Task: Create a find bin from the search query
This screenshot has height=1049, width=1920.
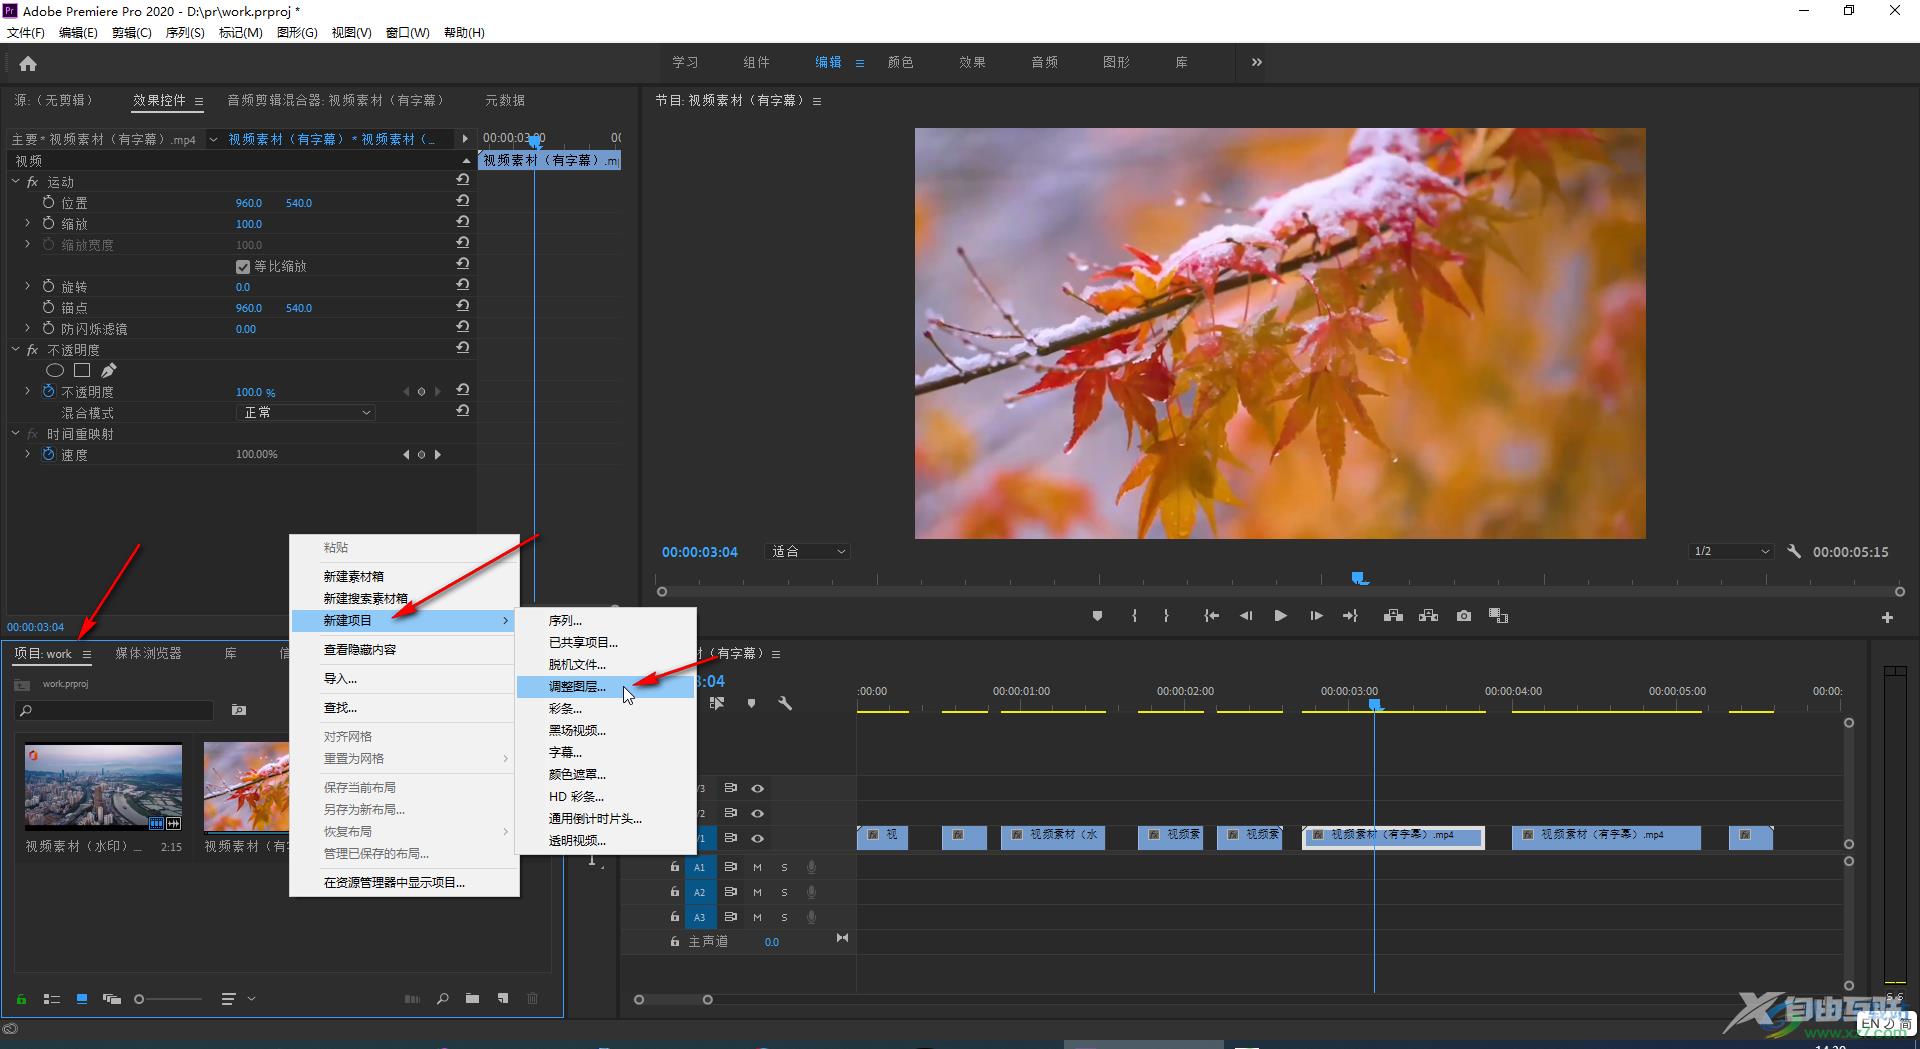Action: tap(239, 710)
